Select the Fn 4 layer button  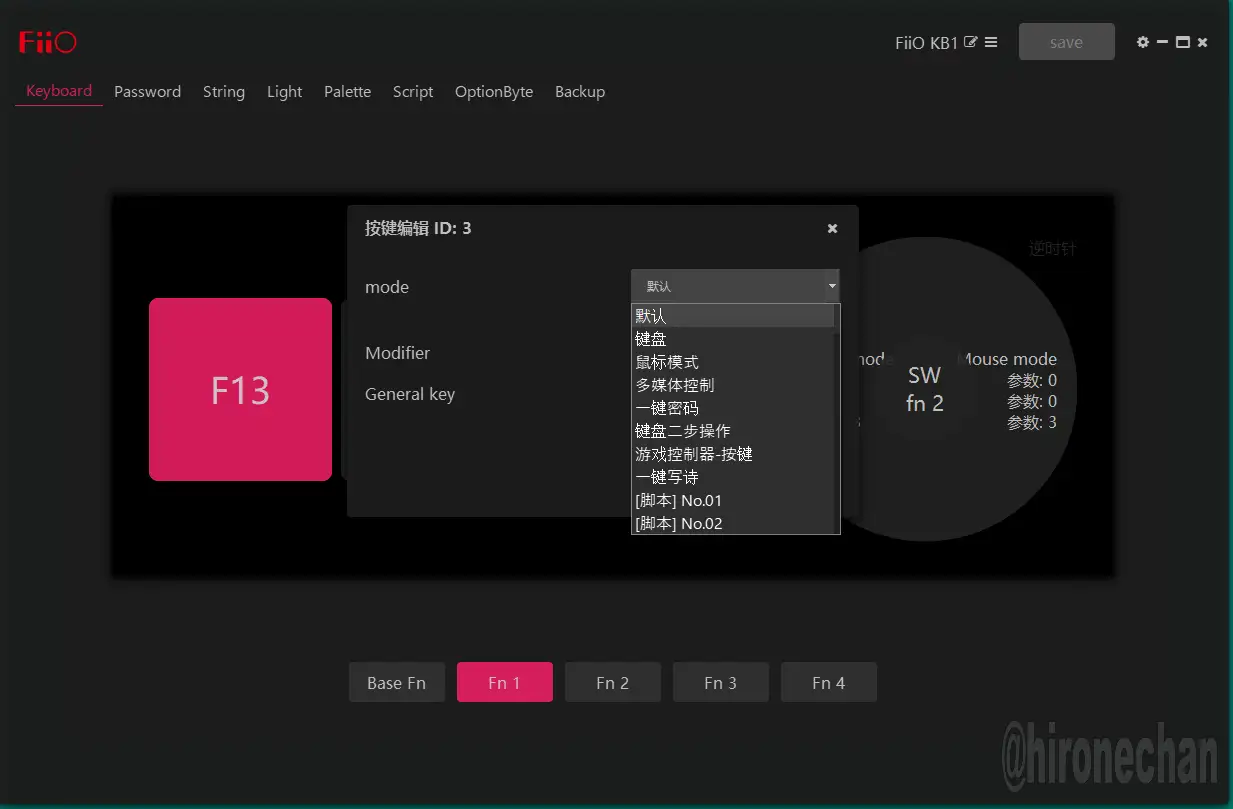click(828, 683)
